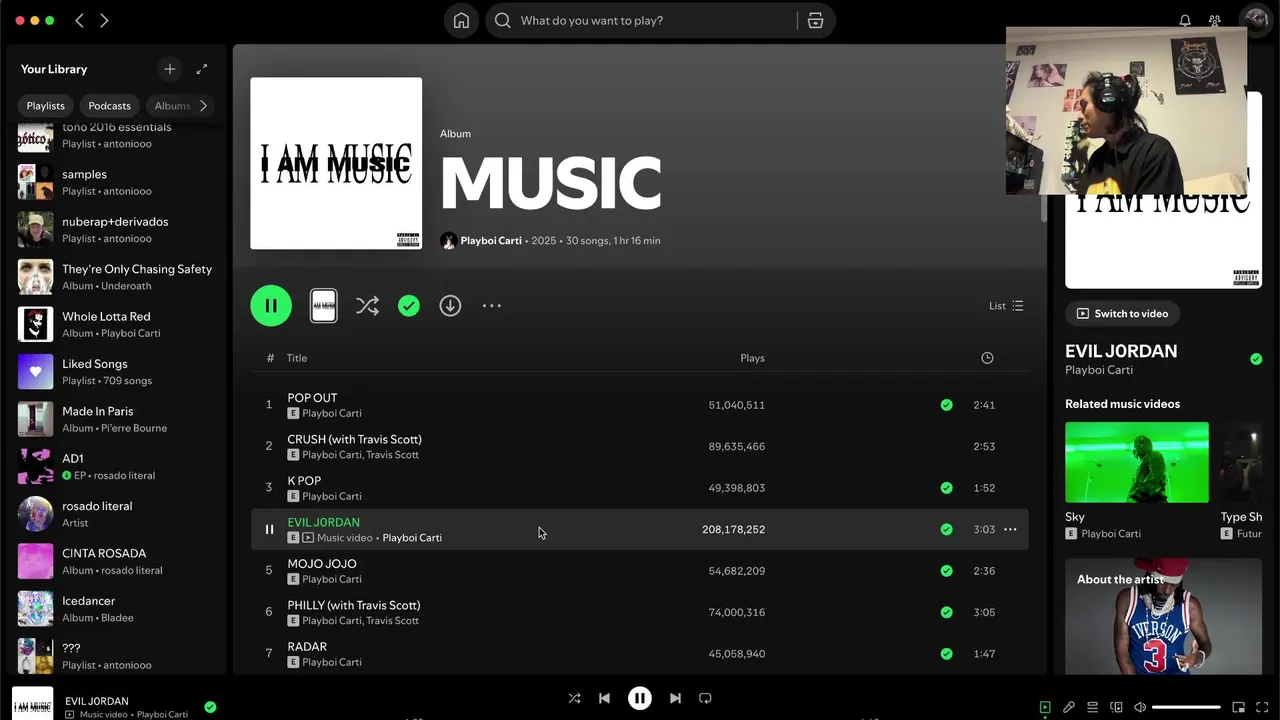Mute the volume speaker icon

pos(1140,707)
